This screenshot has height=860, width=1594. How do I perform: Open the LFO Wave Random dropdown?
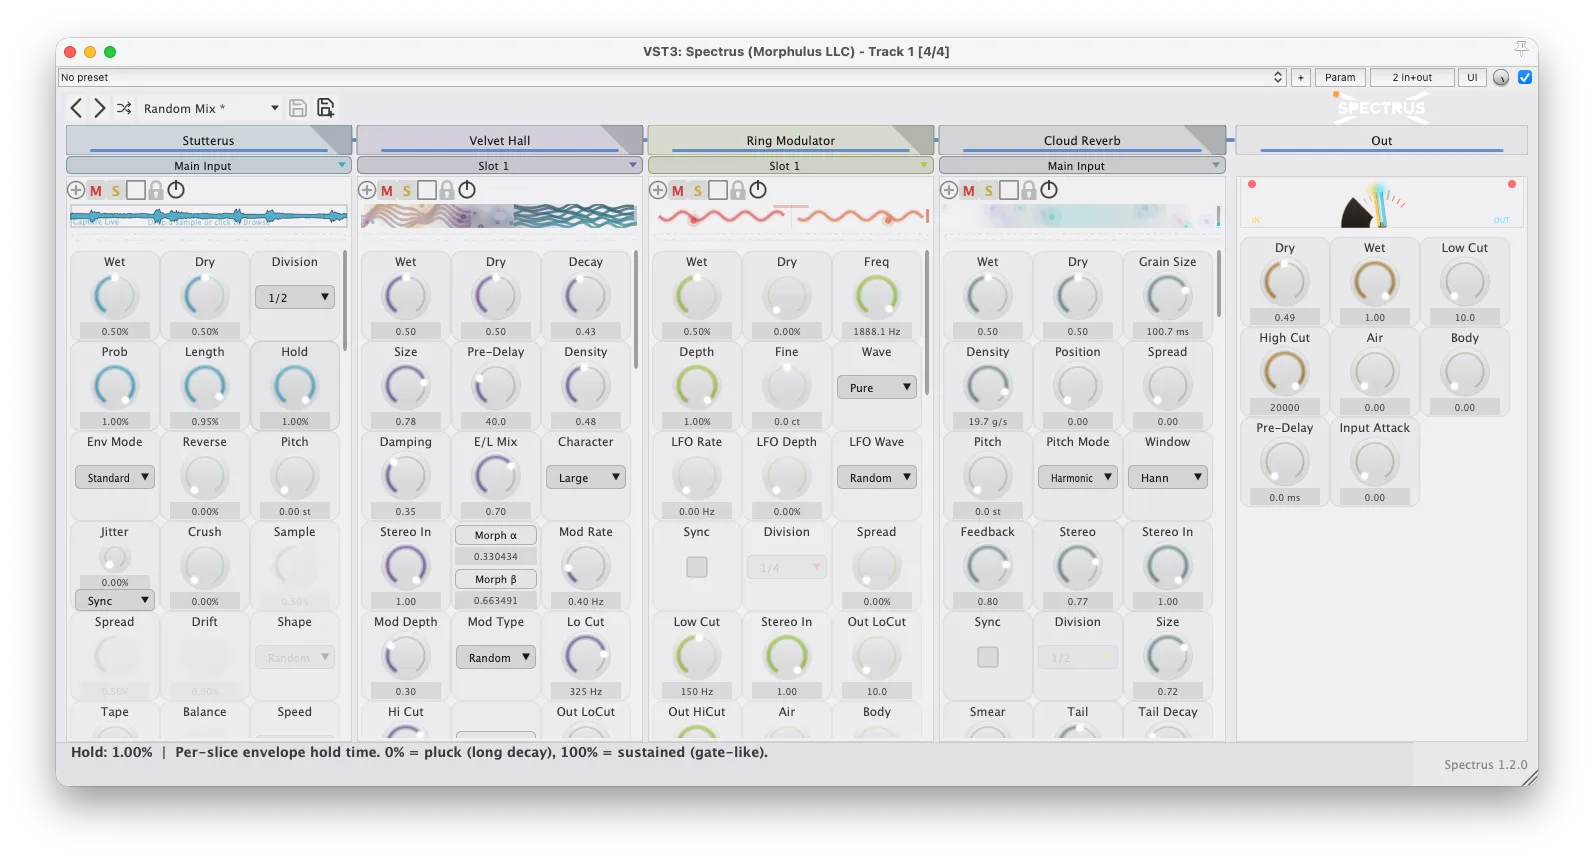point(877,477)
